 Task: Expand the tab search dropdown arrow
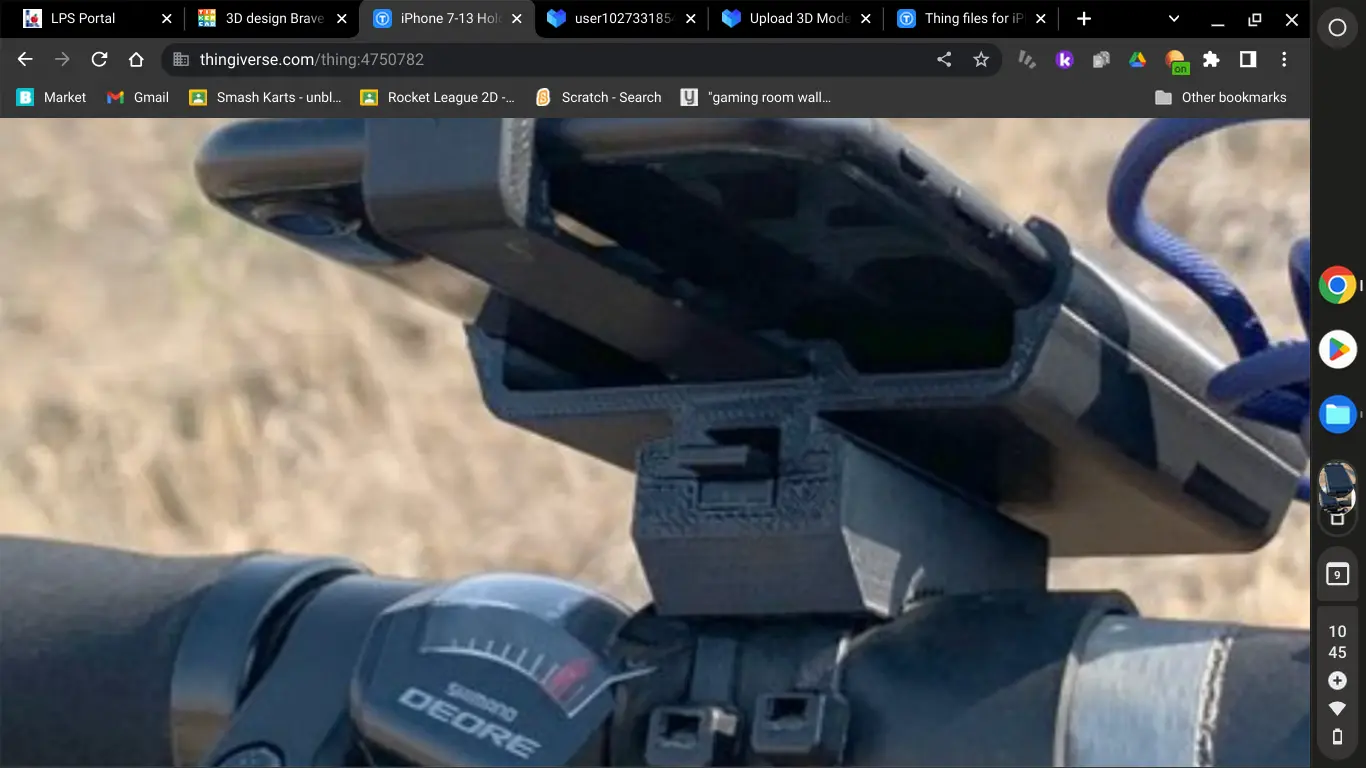click(1174, 19)
